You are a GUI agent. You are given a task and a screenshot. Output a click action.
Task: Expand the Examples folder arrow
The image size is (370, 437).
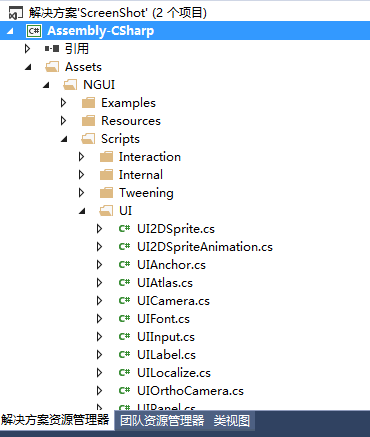tap(63, 103)
